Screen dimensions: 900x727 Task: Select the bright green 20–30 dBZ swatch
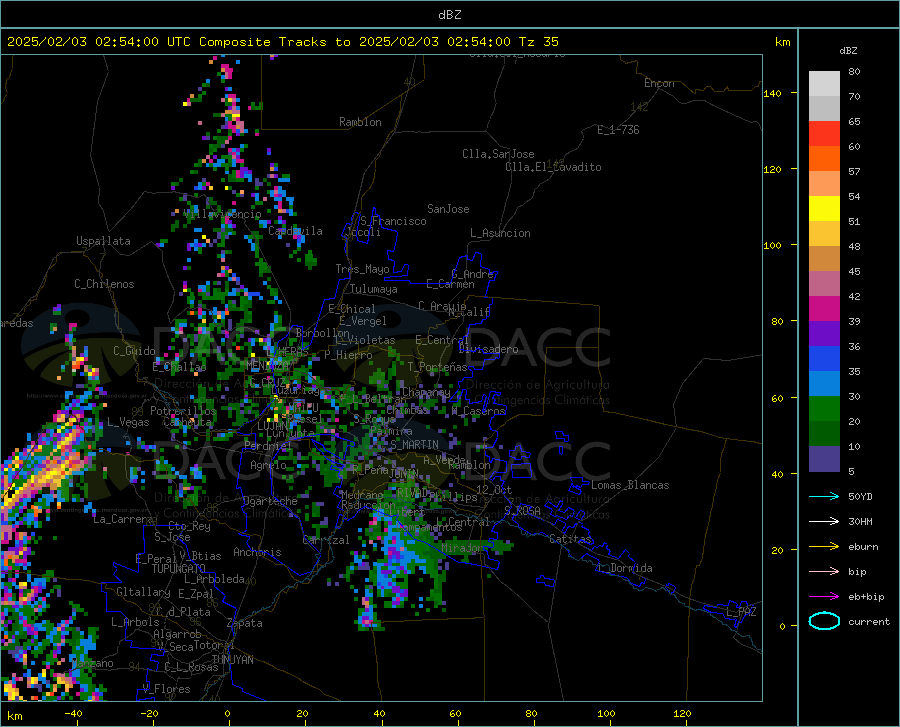point(824,409)
